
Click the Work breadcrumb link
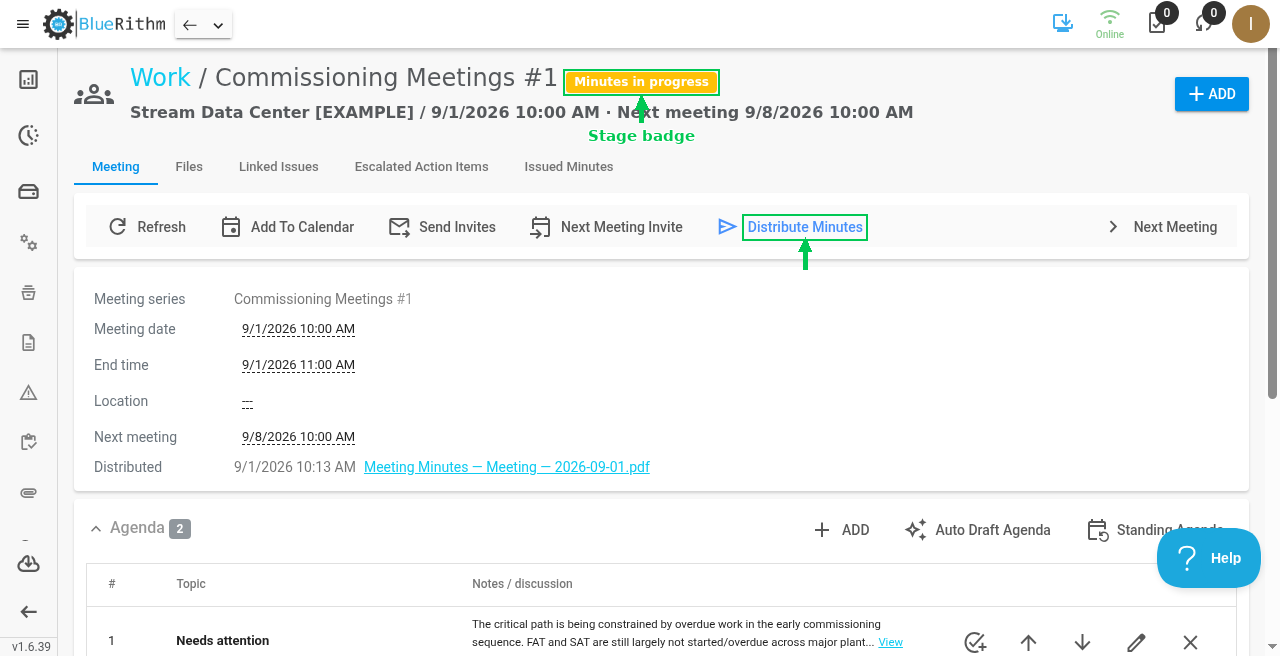pos(160,77)
